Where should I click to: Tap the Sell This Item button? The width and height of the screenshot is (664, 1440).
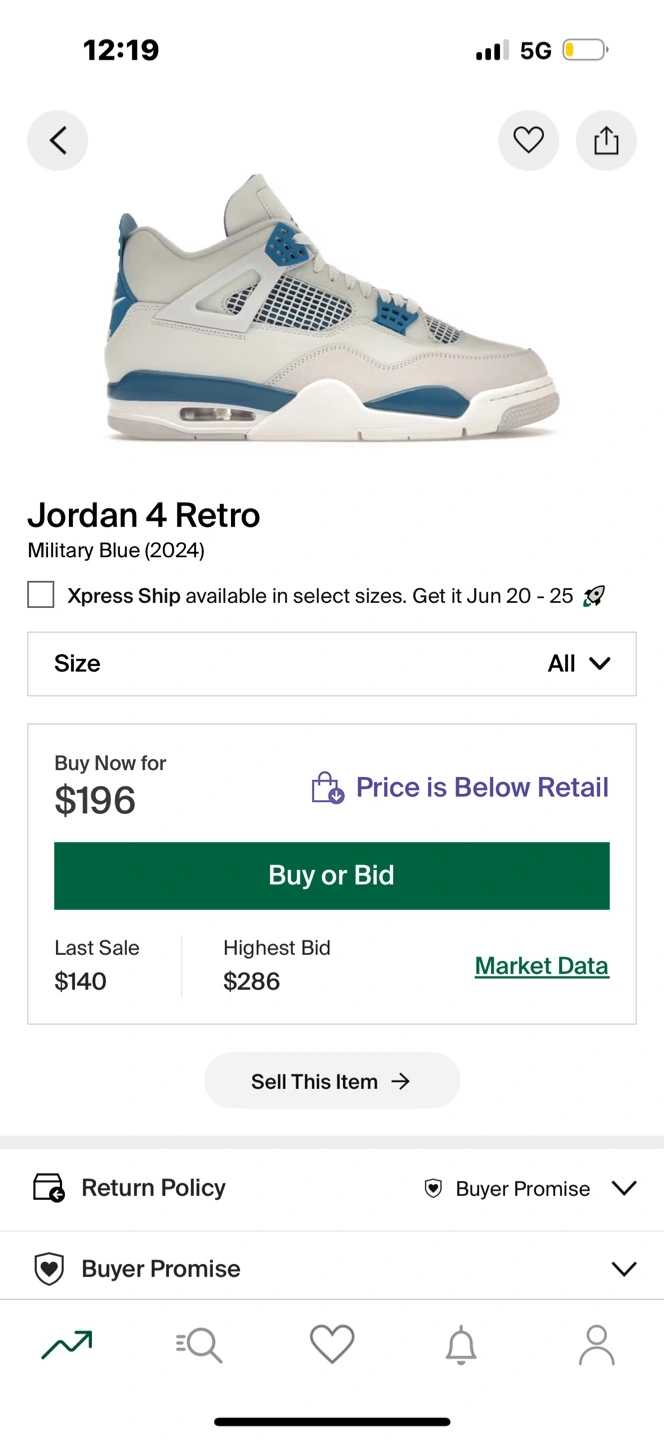[332, 1081]
